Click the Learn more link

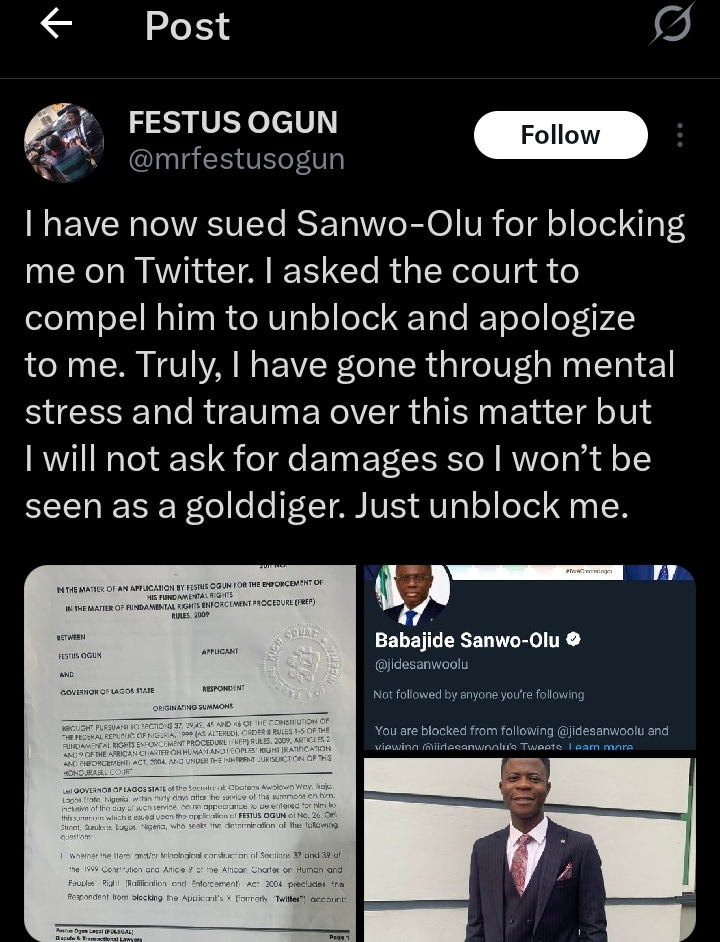pyautogui.click(x=604, y=747)
